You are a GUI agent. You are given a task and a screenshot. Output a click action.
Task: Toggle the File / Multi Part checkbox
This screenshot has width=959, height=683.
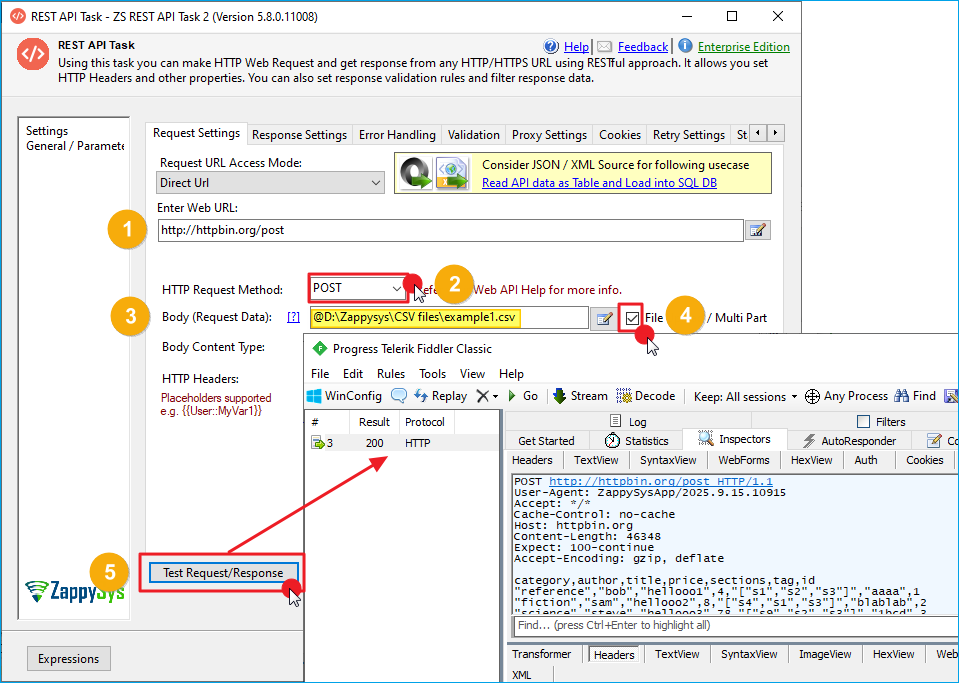pyautogui.click(x=632, y=318)
